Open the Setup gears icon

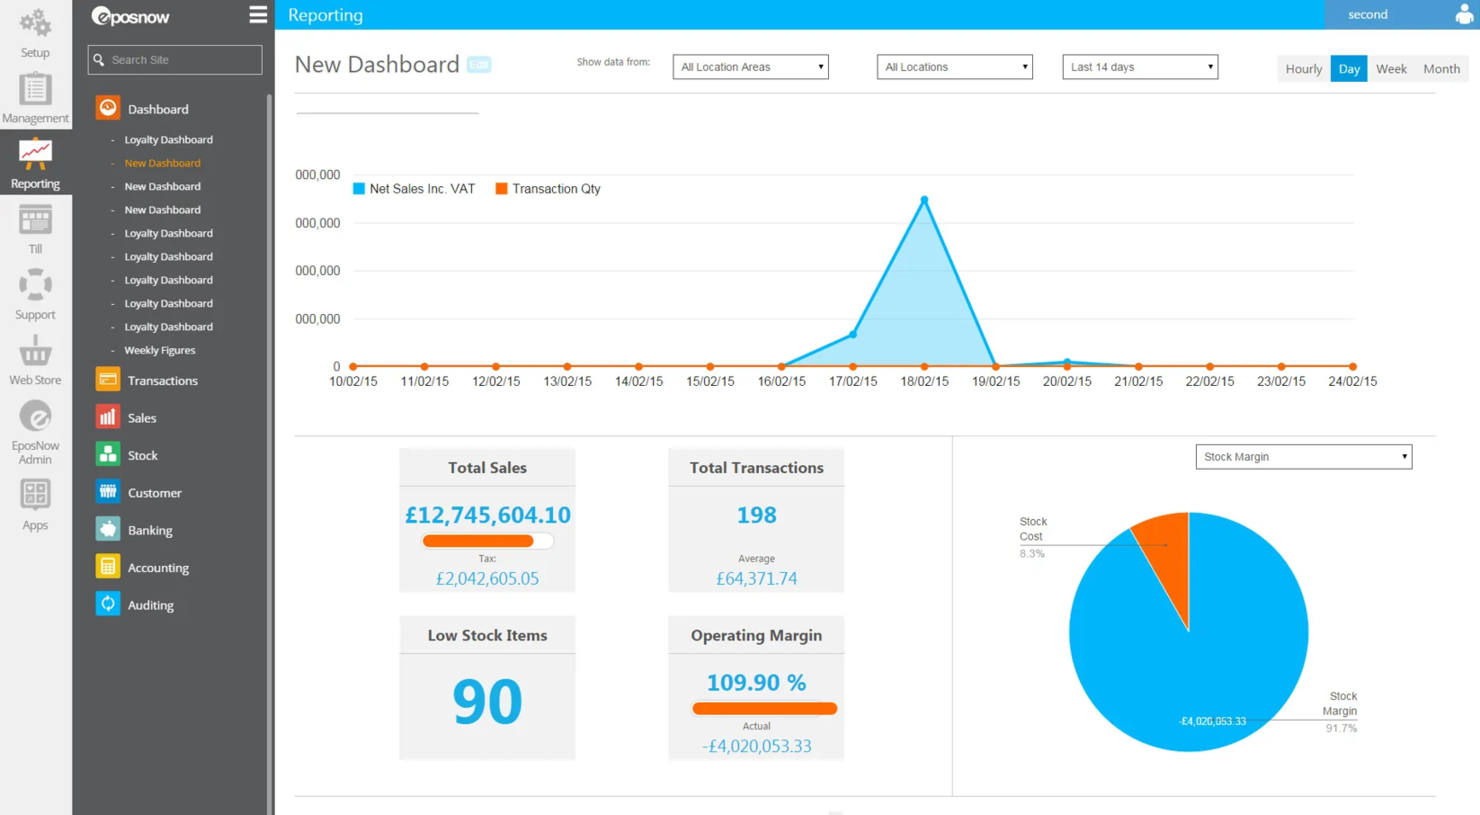[35, 23]
